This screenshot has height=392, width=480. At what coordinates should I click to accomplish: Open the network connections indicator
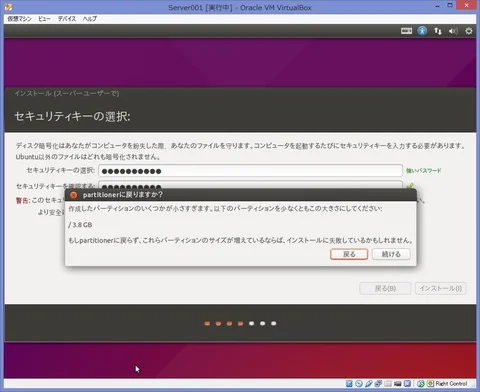pos(438,31)
